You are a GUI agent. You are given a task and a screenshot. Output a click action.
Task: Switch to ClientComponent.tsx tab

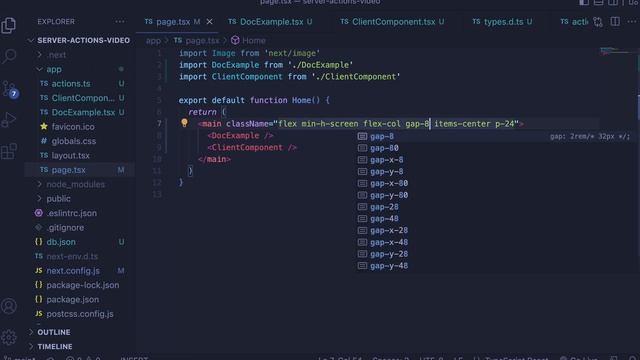click(x=392, y=22)
